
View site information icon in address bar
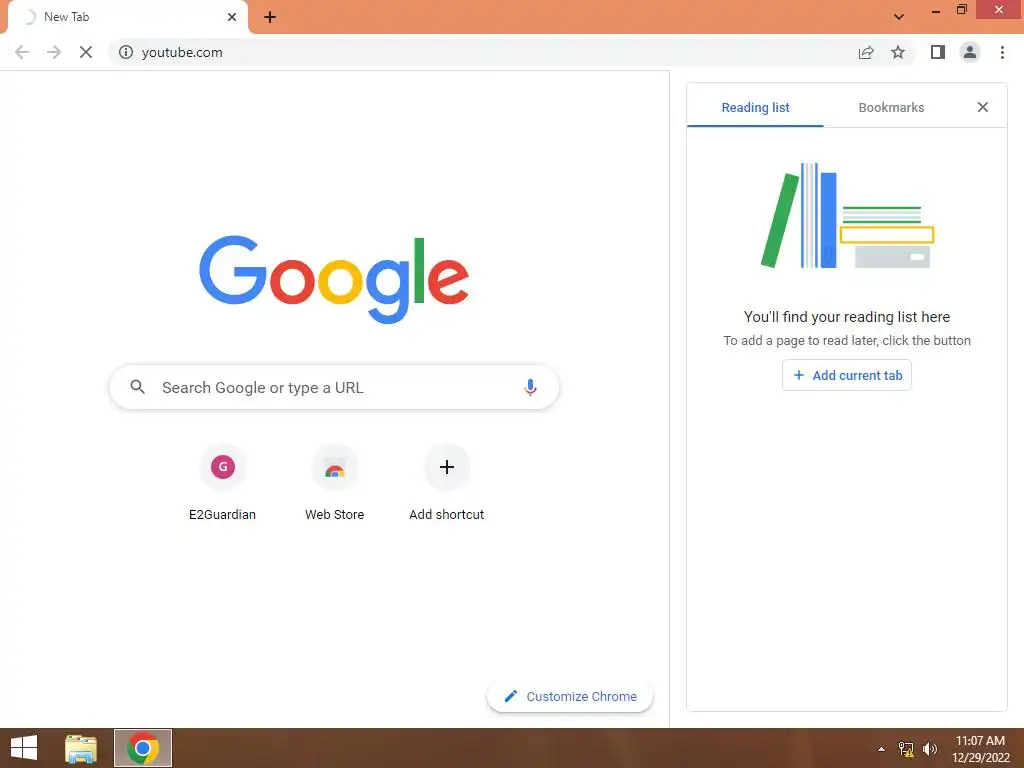click(126, 52)
